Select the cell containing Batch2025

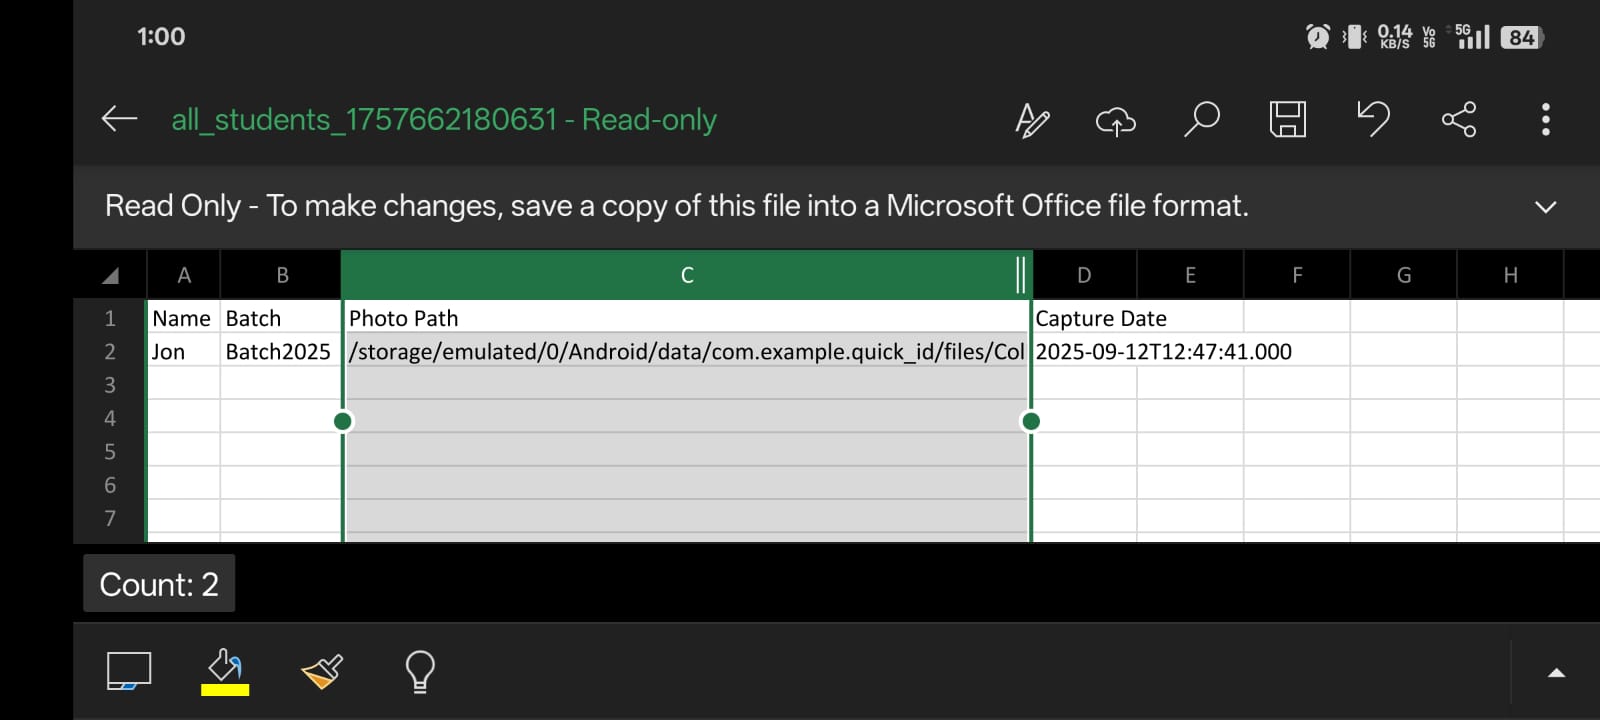click(278, 352)
